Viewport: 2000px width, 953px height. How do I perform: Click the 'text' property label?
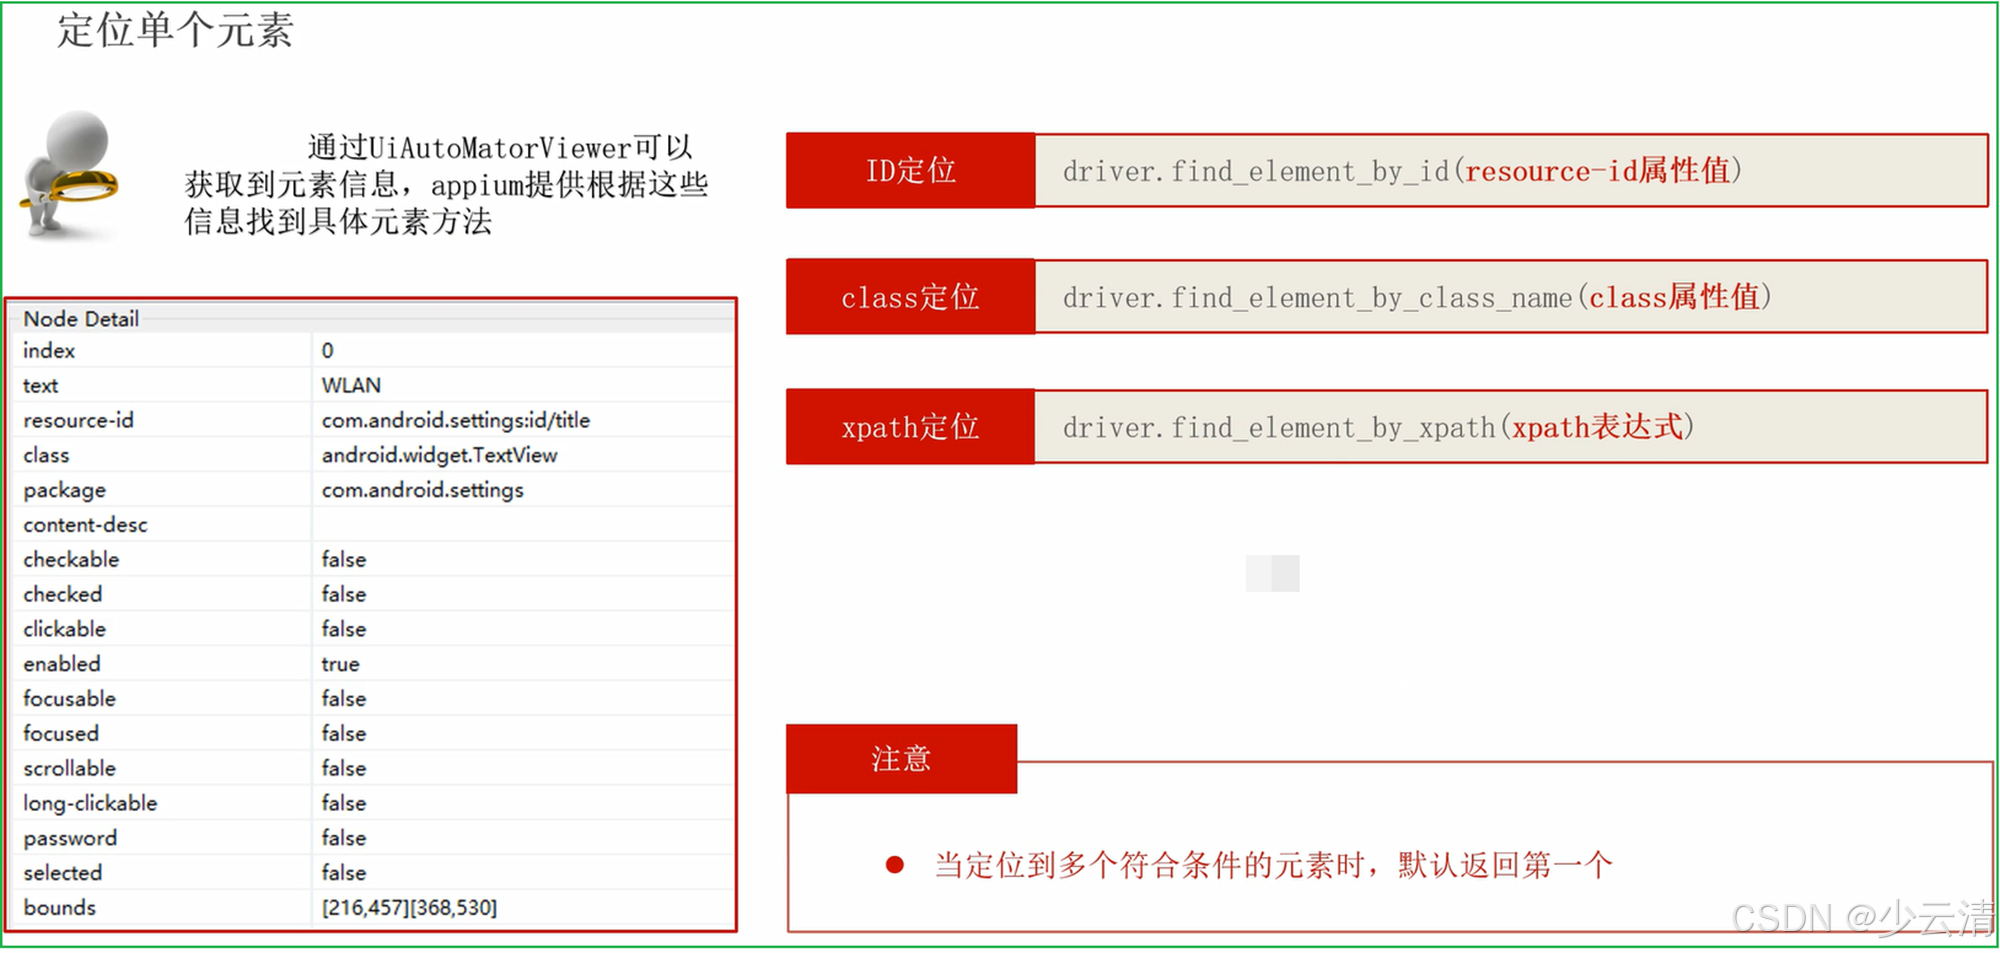pos(41,386)
